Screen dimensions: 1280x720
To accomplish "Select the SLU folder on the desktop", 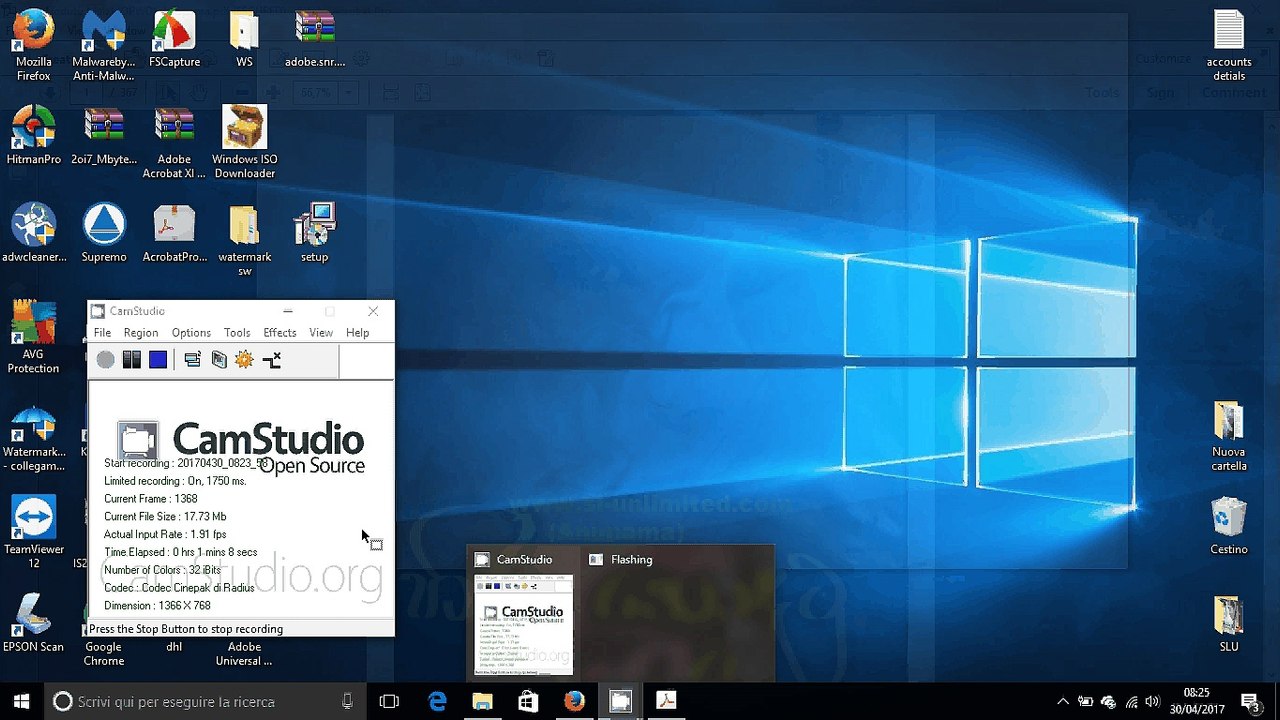I will 1229,624.
